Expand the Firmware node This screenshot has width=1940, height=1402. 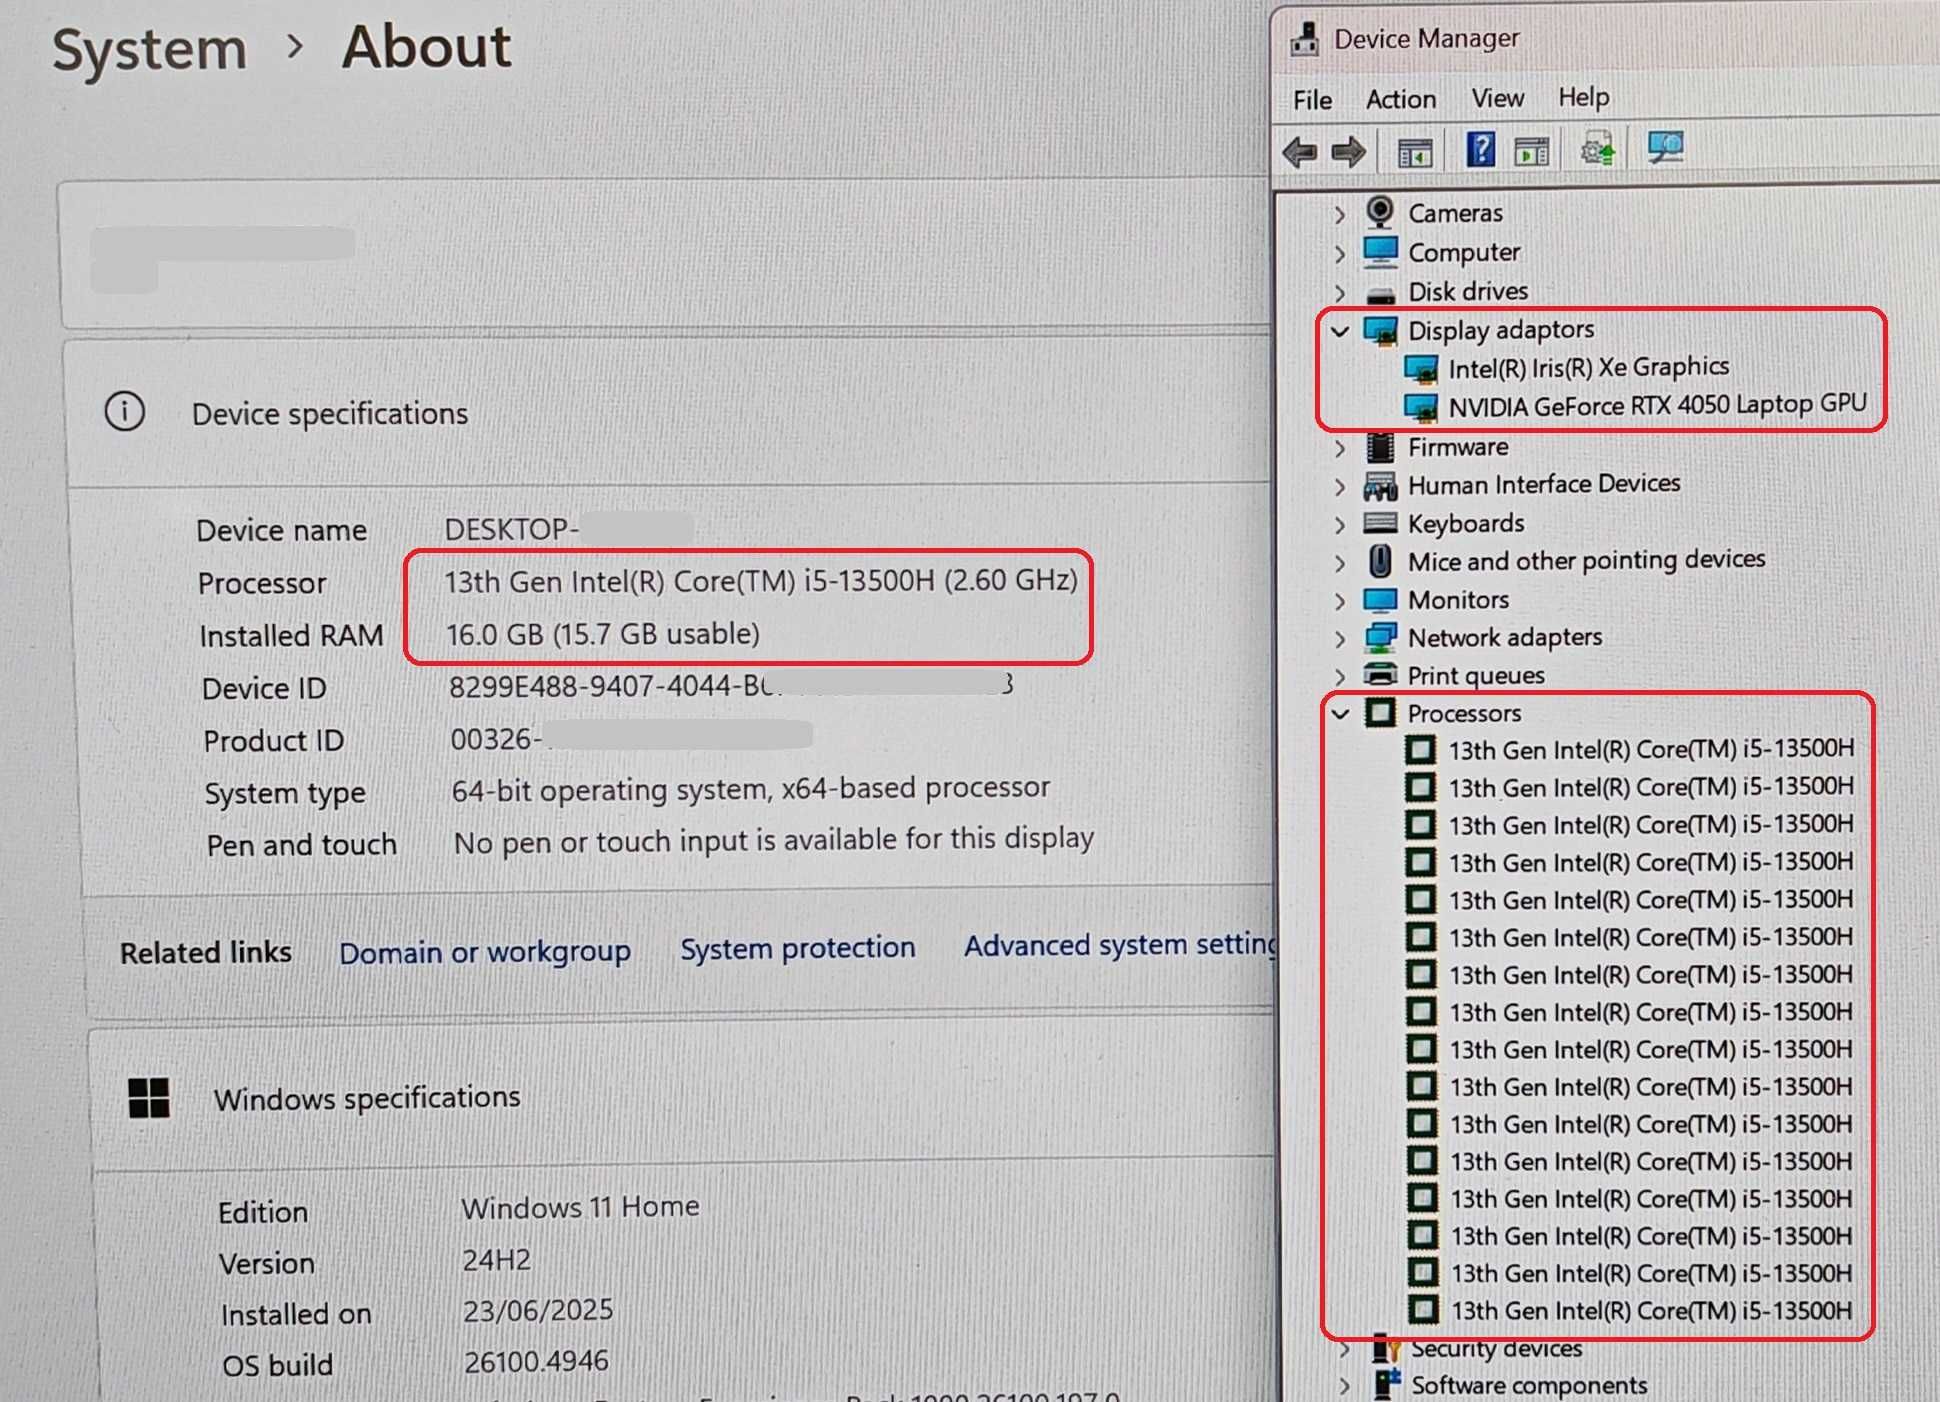(1340, 449)
